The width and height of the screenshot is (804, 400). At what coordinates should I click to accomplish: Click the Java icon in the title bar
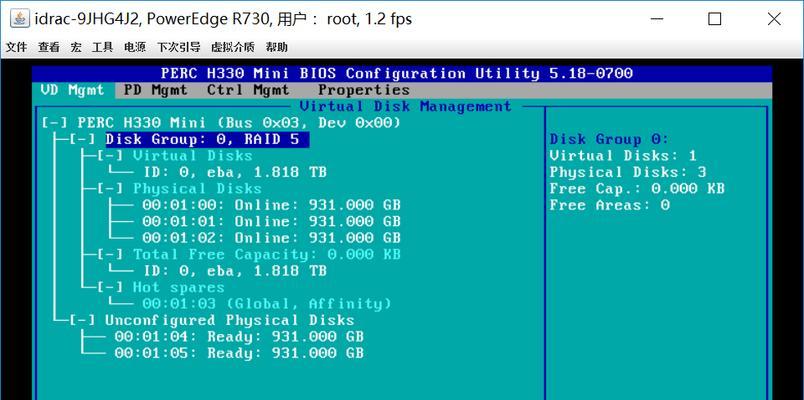coord(19,19)
